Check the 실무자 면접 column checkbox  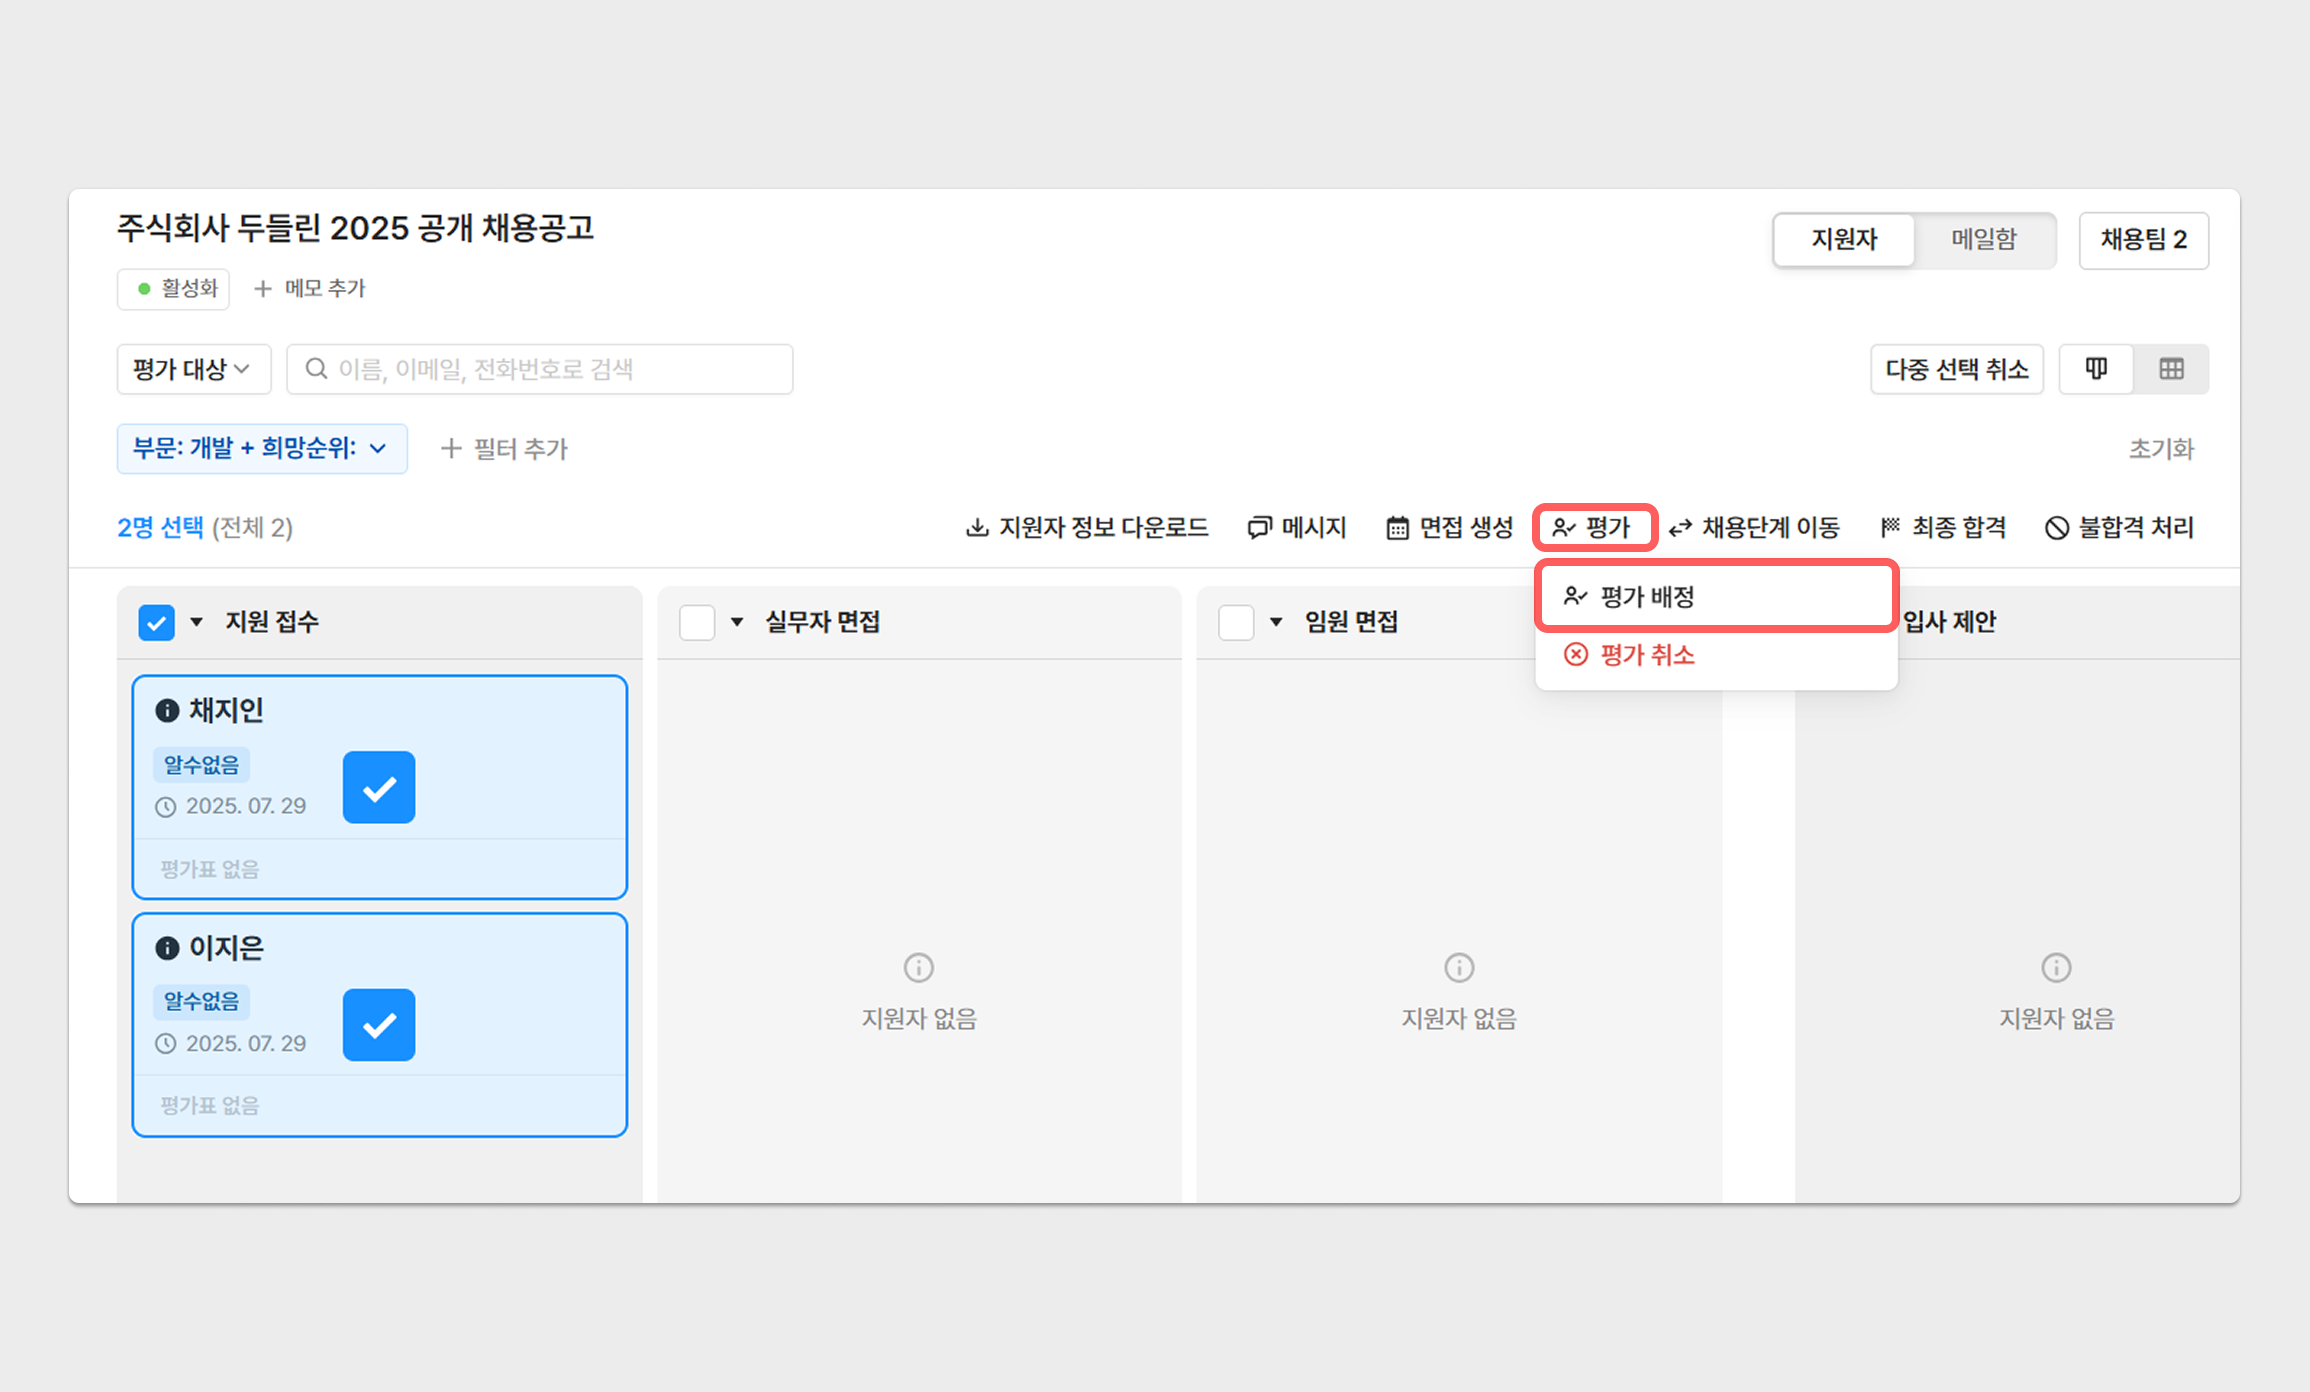(x=697, y=622)
